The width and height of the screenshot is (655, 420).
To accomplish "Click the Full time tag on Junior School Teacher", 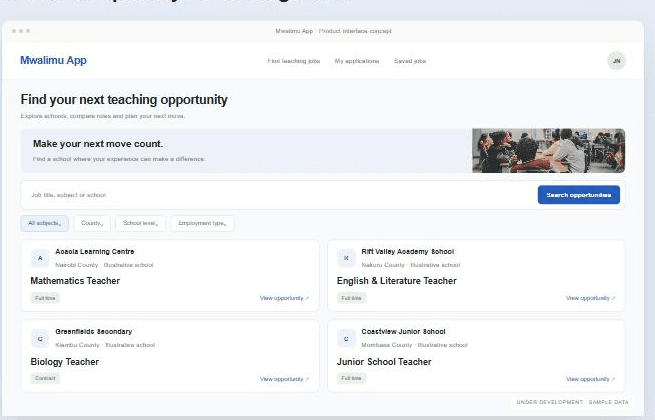I will pos(351,378).
